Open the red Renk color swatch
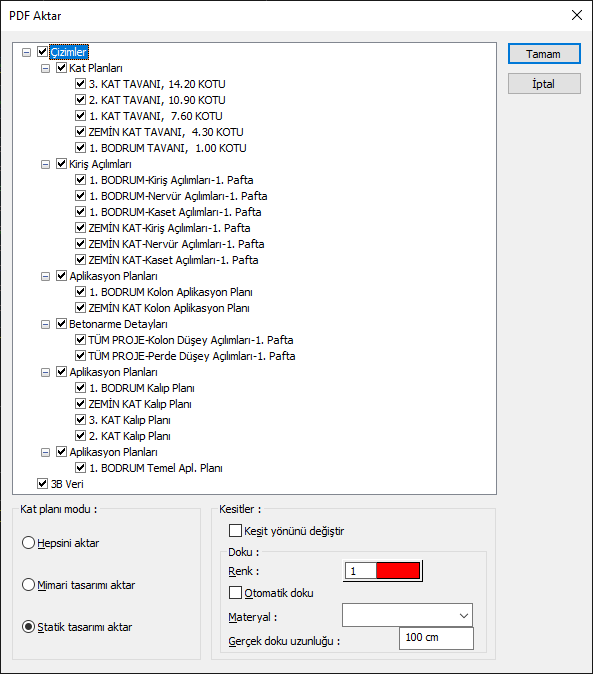The width and height of the screenshot is (593, 674). (x=398, y=571)
